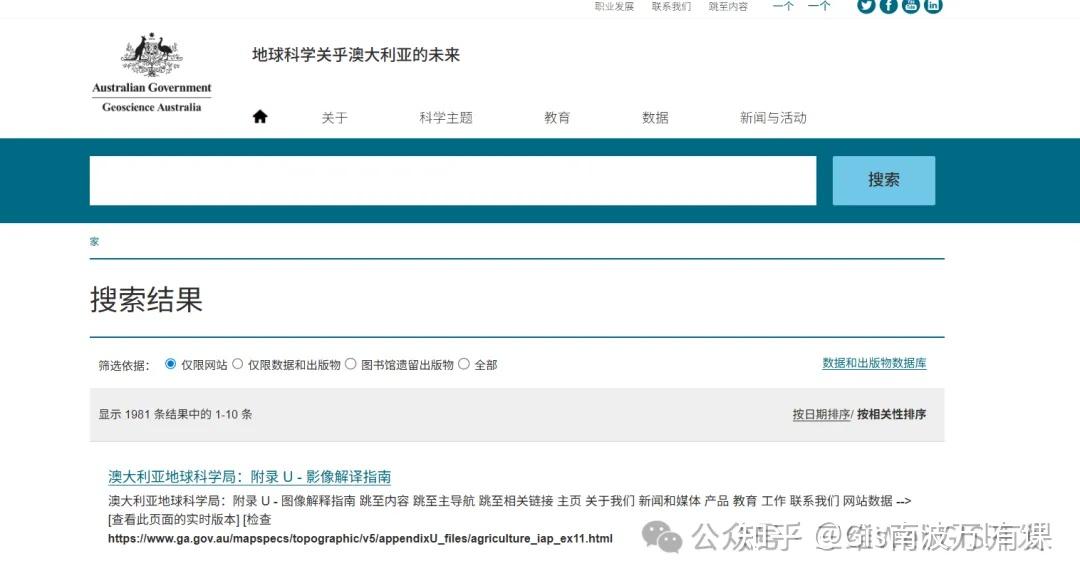Image resolution: width=1080 pixels, height=581 pixels.
Task: Choose the 仅限数据和出版物 filter option
Action: tap(237, 364)
